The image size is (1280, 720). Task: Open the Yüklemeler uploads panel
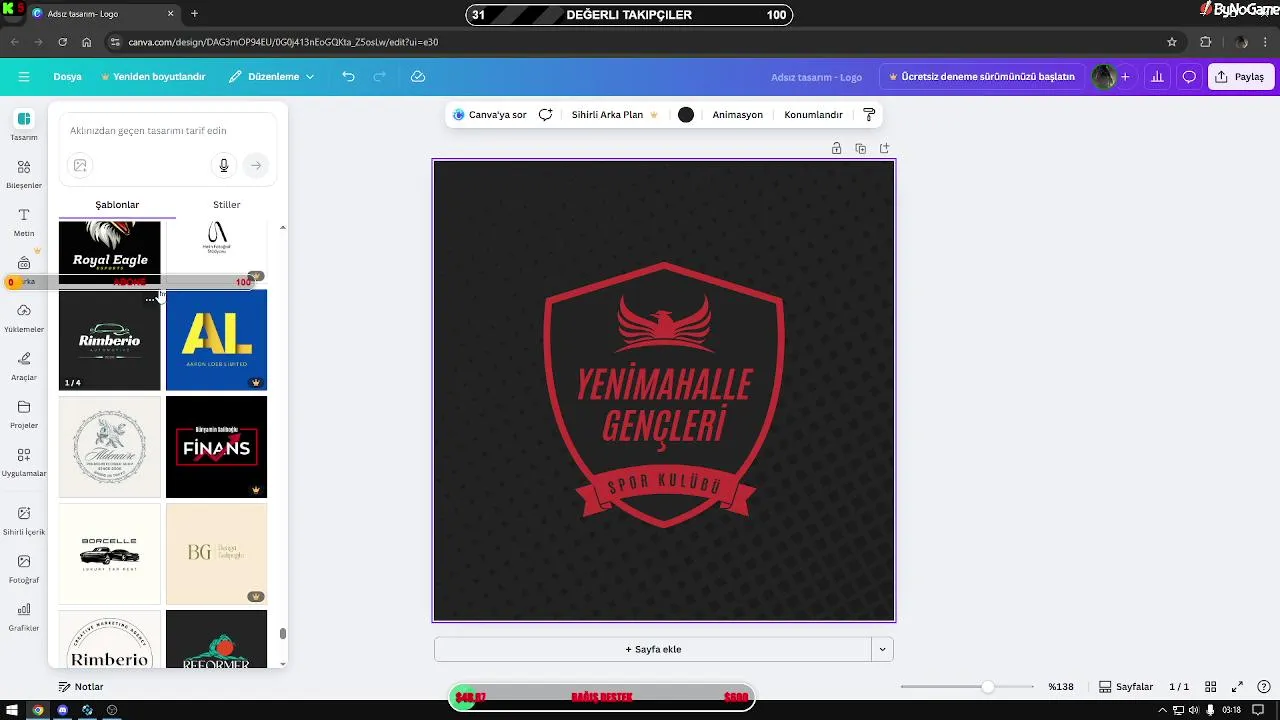coord(24,318)
